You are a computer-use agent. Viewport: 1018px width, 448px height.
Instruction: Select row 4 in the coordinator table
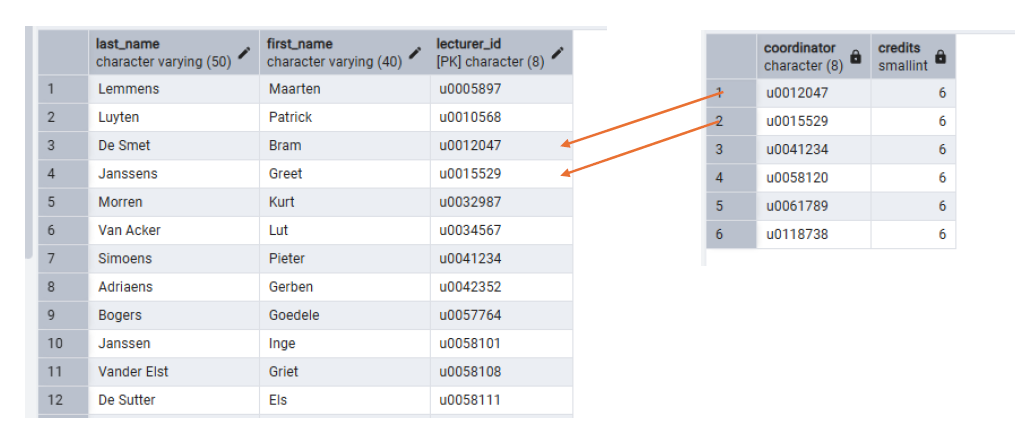point(730,178)
